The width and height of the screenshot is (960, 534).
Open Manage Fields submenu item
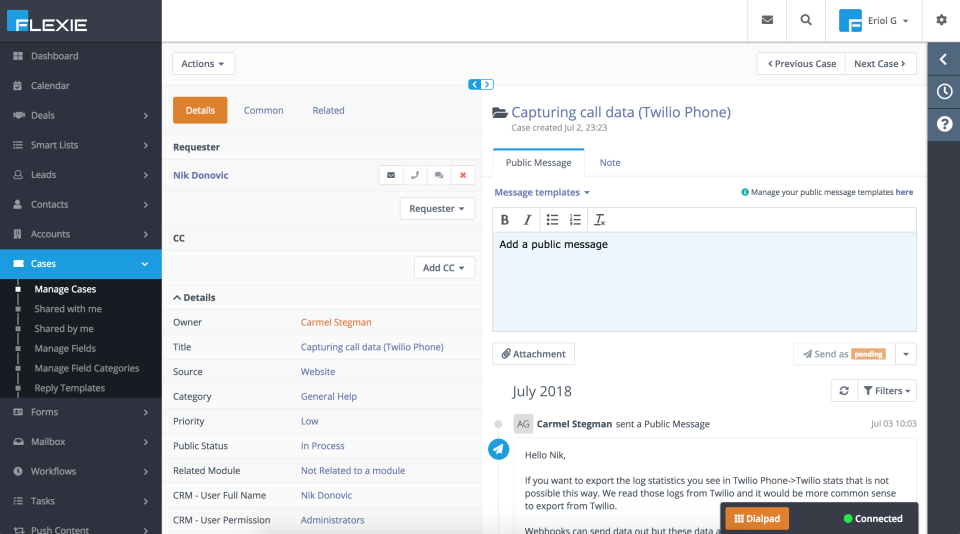point(65,348)
